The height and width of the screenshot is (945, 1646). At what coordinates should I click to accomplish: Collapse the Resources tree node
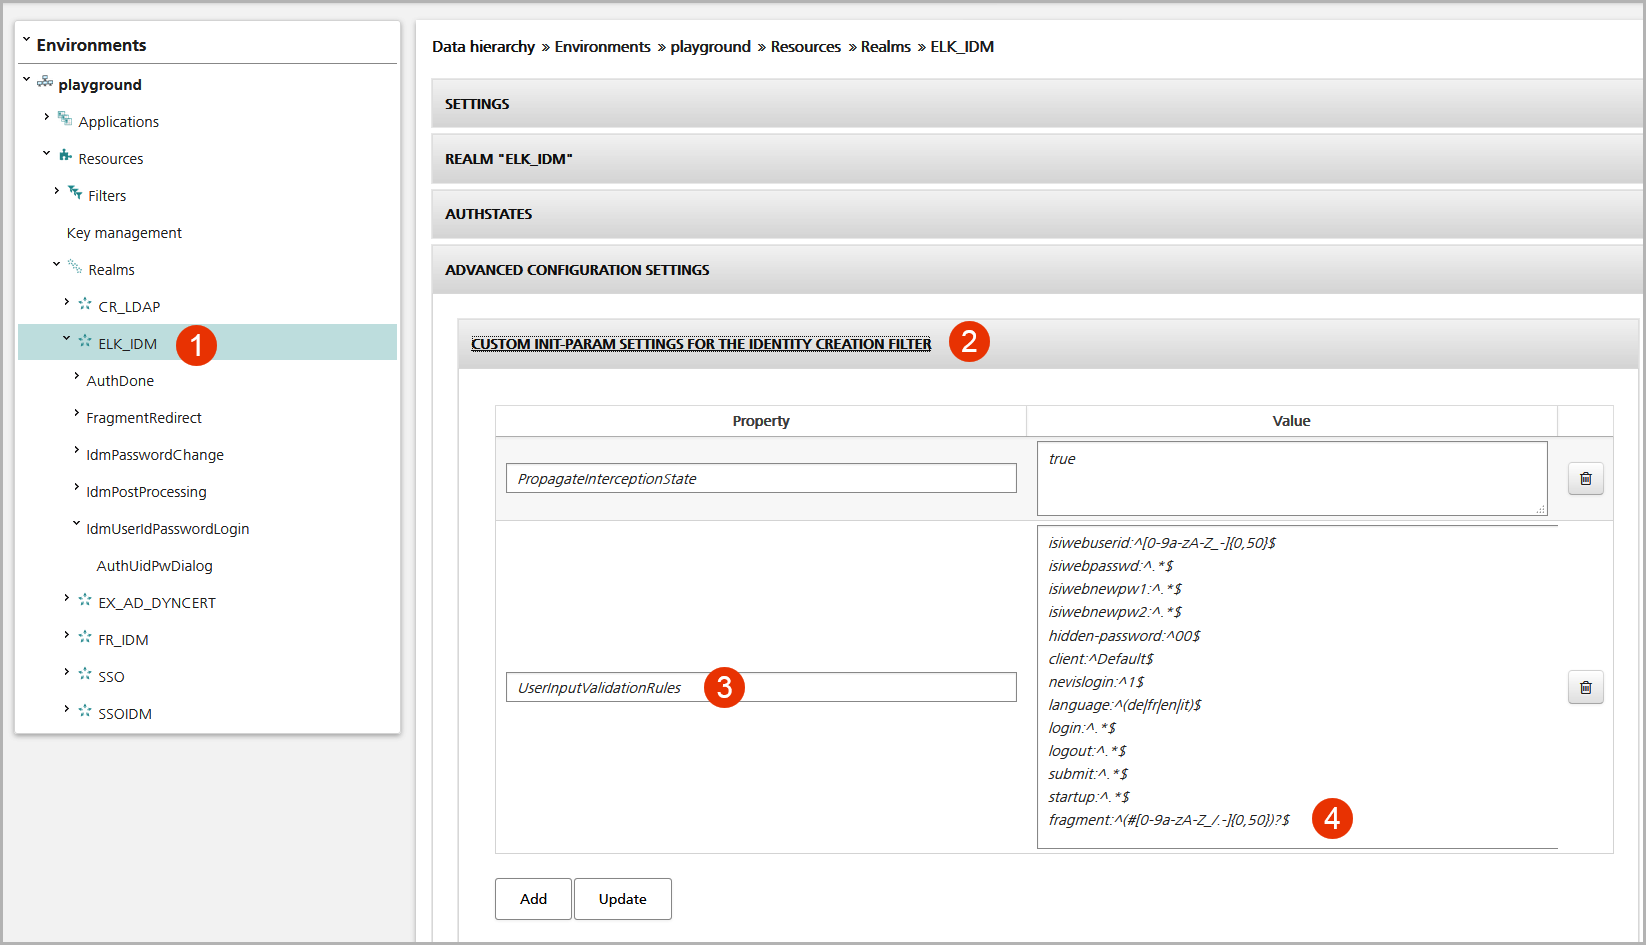pyautogui.click(x=47, y=153)
